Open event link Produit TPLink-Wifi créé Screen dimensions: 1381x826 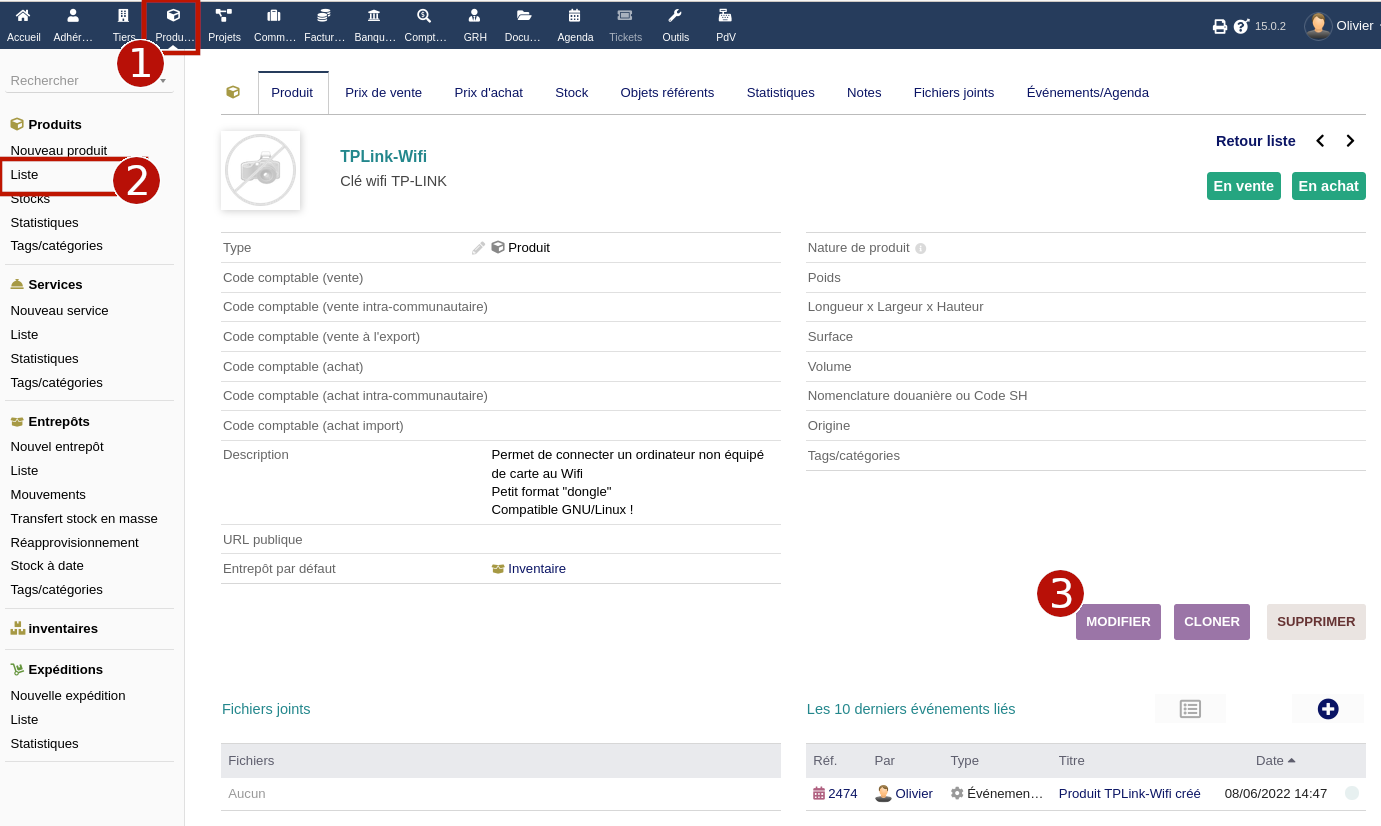tap(1130, 793)
